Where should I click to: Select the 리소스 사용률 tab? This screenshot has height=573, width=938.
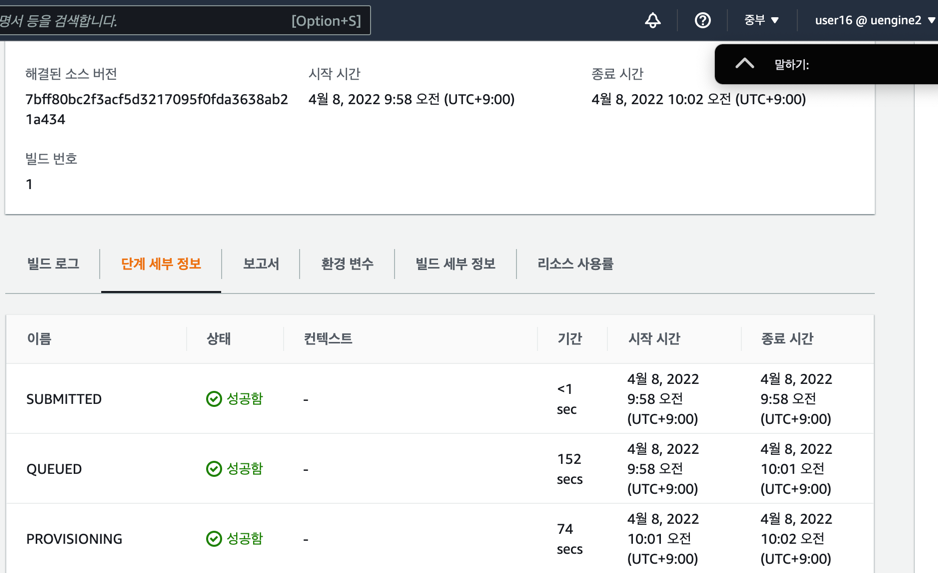pos(575,264)
